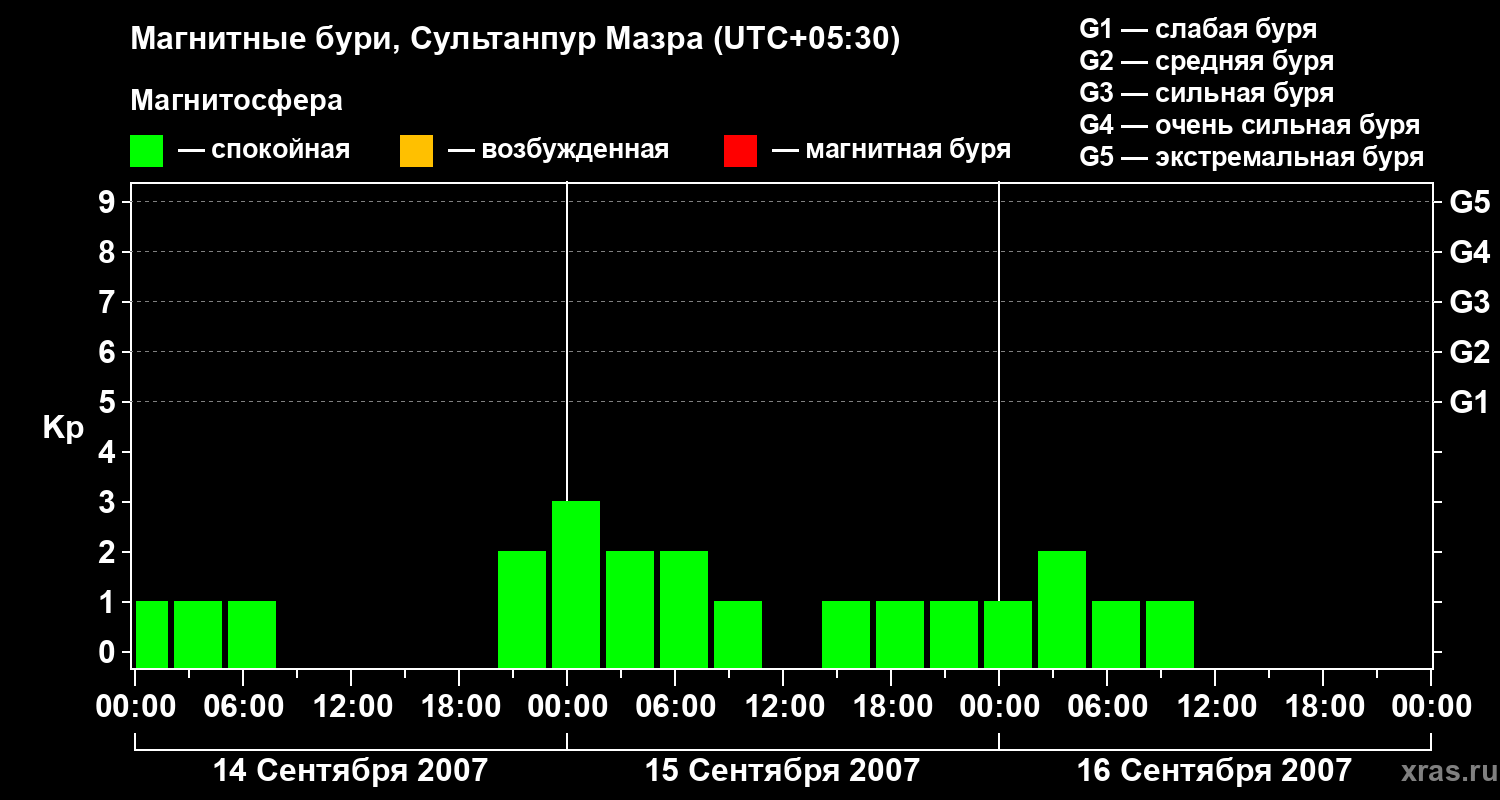Select the 'G4 — очень сильная буря' line

[x=1250, y=125]
